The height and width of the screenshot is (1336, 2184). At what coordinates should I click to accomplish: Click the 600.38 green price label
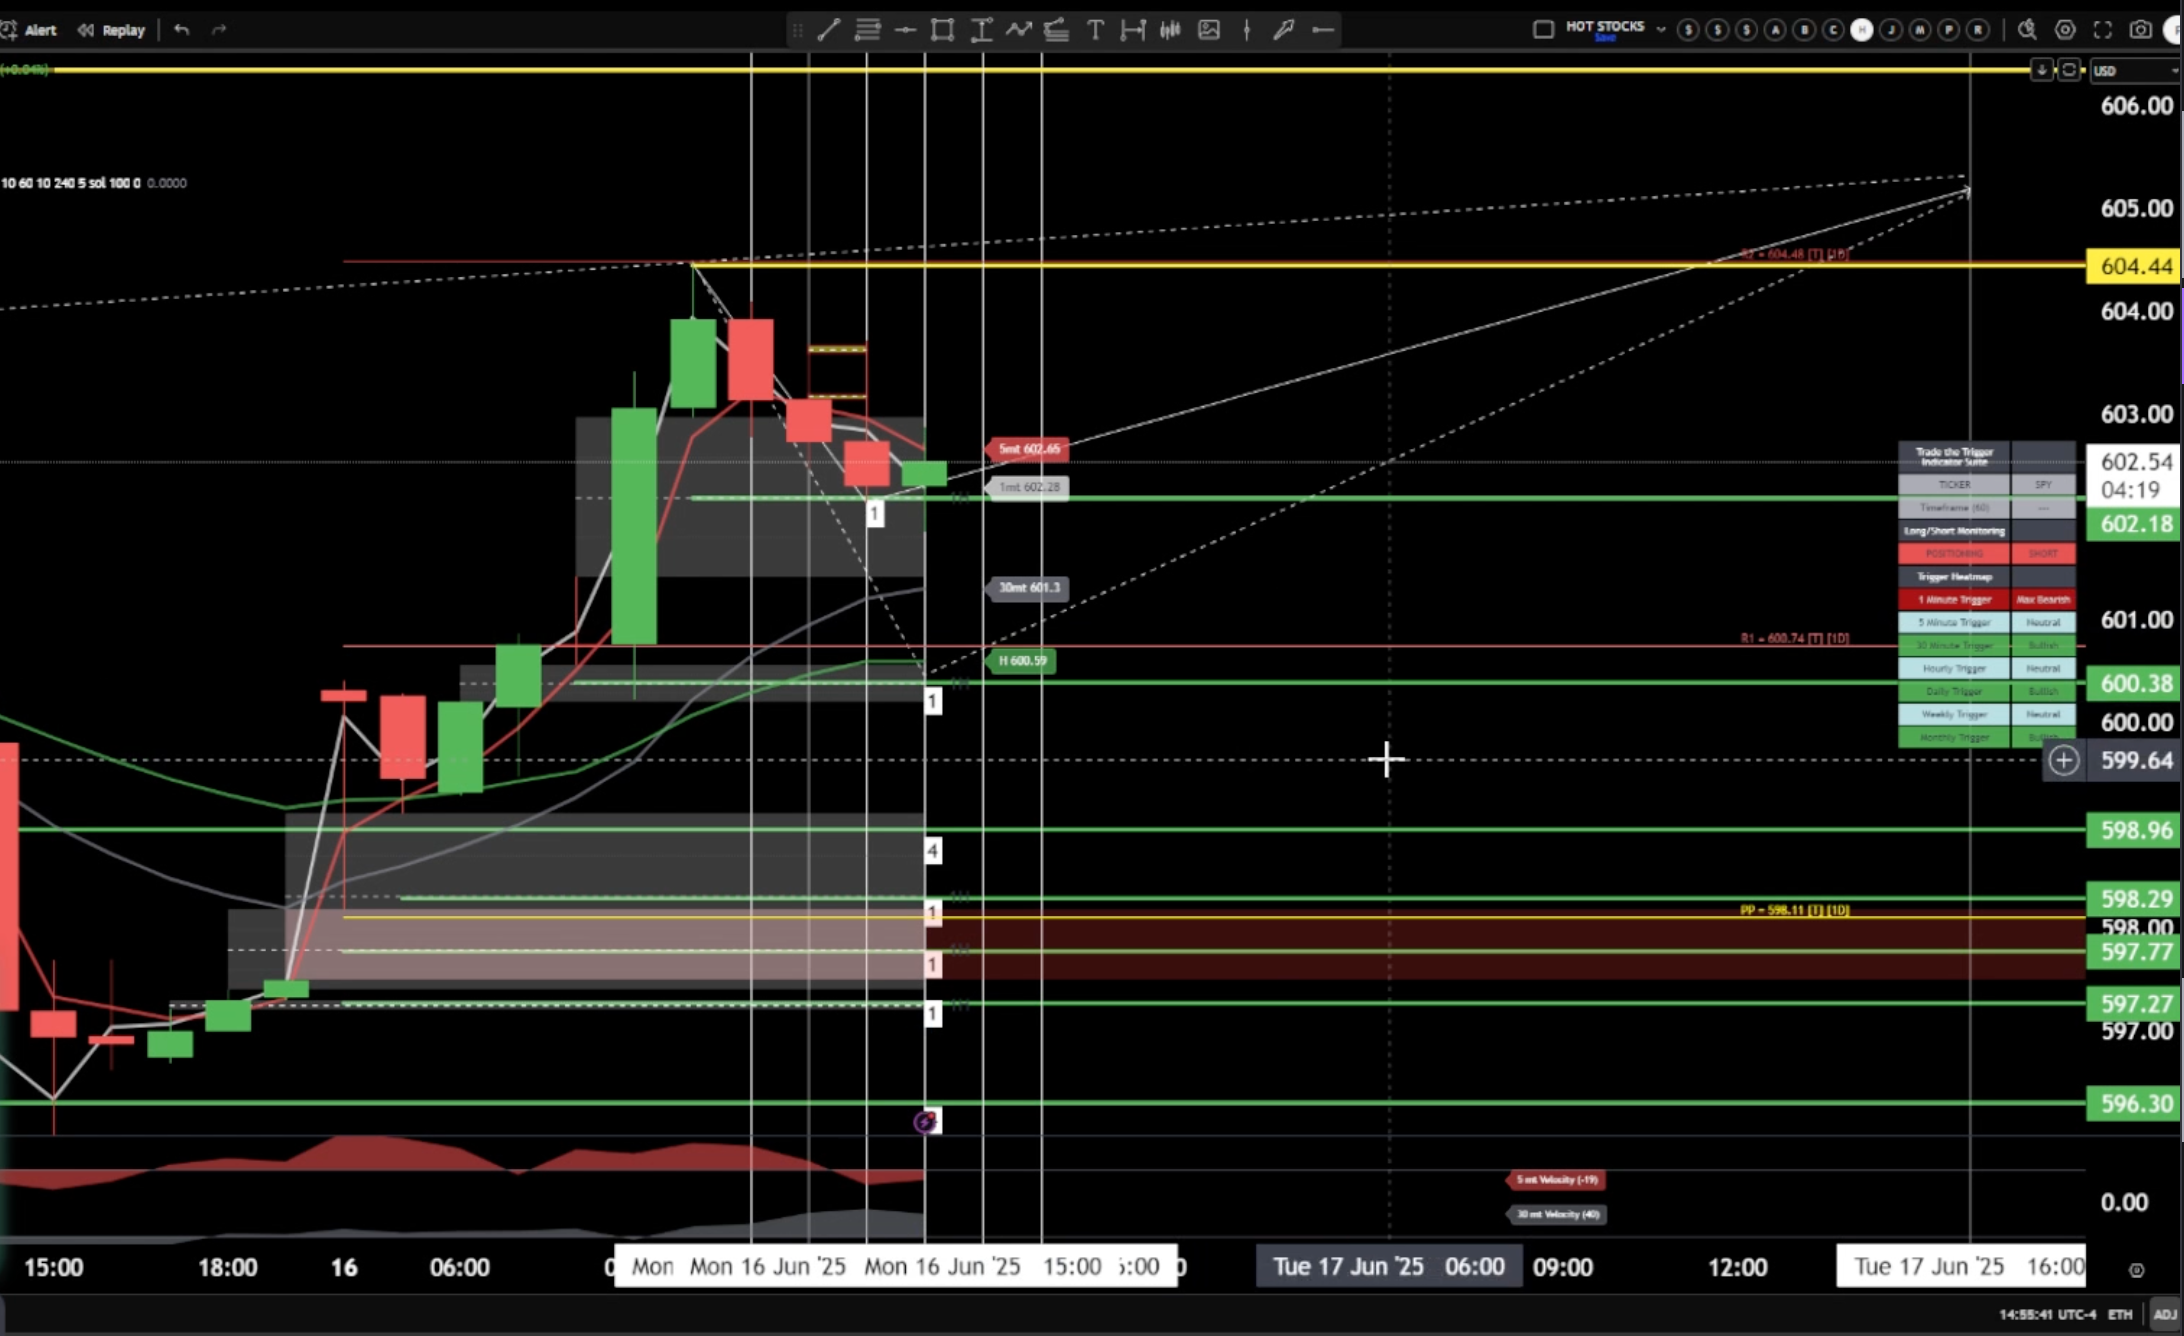pos(2134,684)
